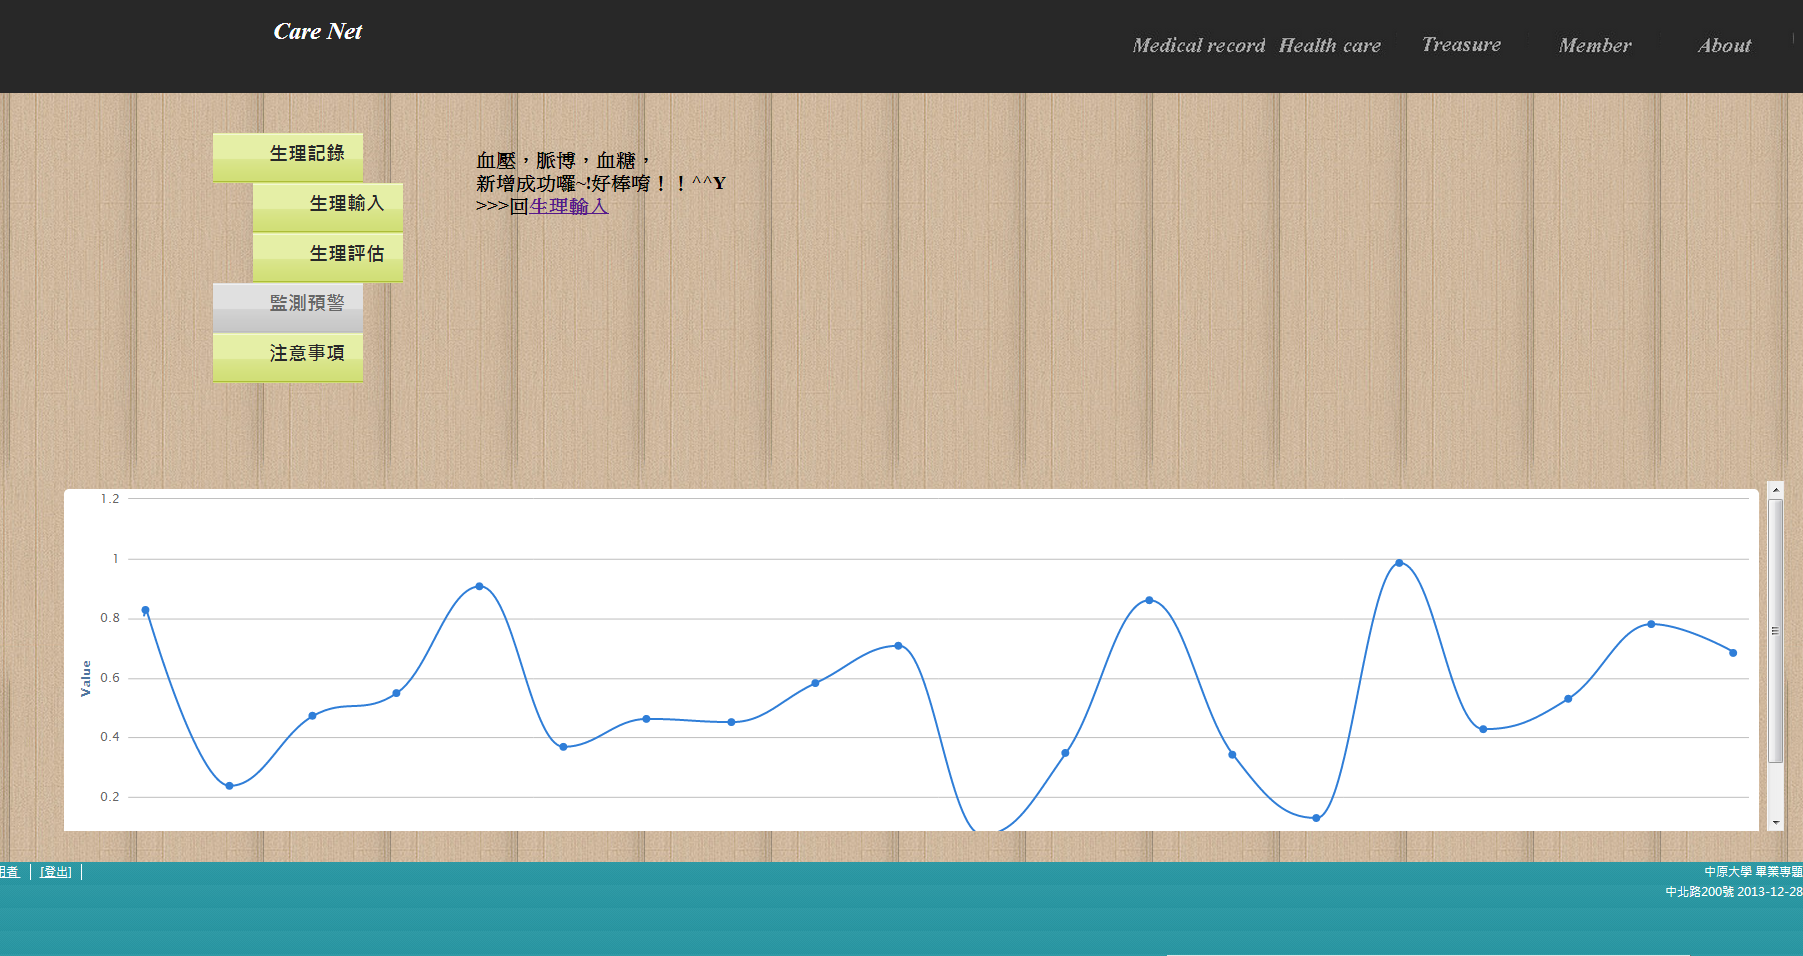The image size is (1803, 956).
Task: Click the last data point on the chart line
Action: click(x=1733, y=653)
